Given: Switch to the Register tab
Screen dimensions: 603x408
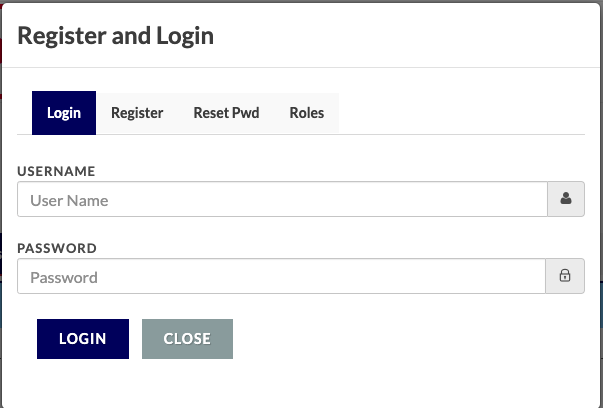Looking at the screenshot, I should click(x=137, y=113).
